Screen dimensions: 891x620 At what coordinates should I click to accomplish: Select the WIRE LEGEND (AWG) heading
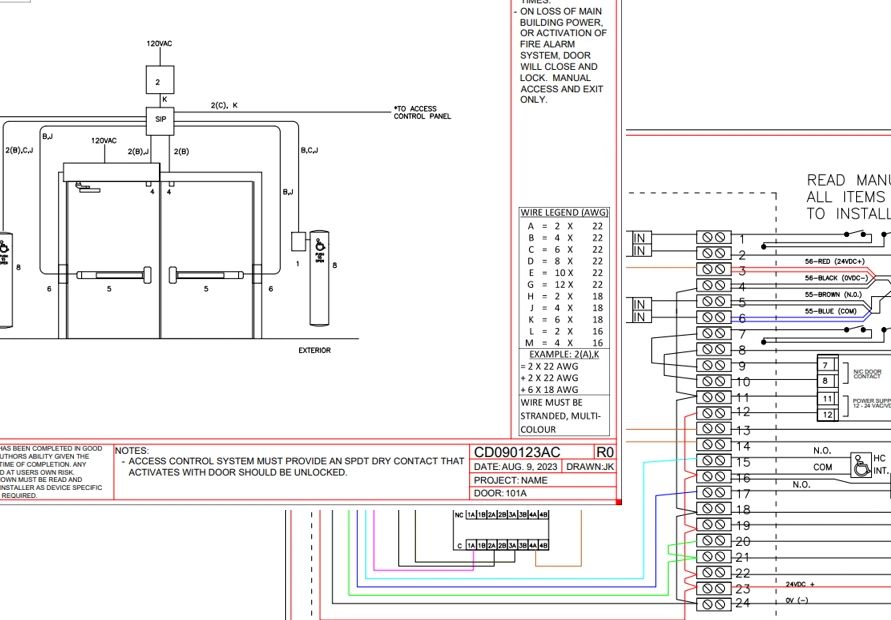click(563, 213)
